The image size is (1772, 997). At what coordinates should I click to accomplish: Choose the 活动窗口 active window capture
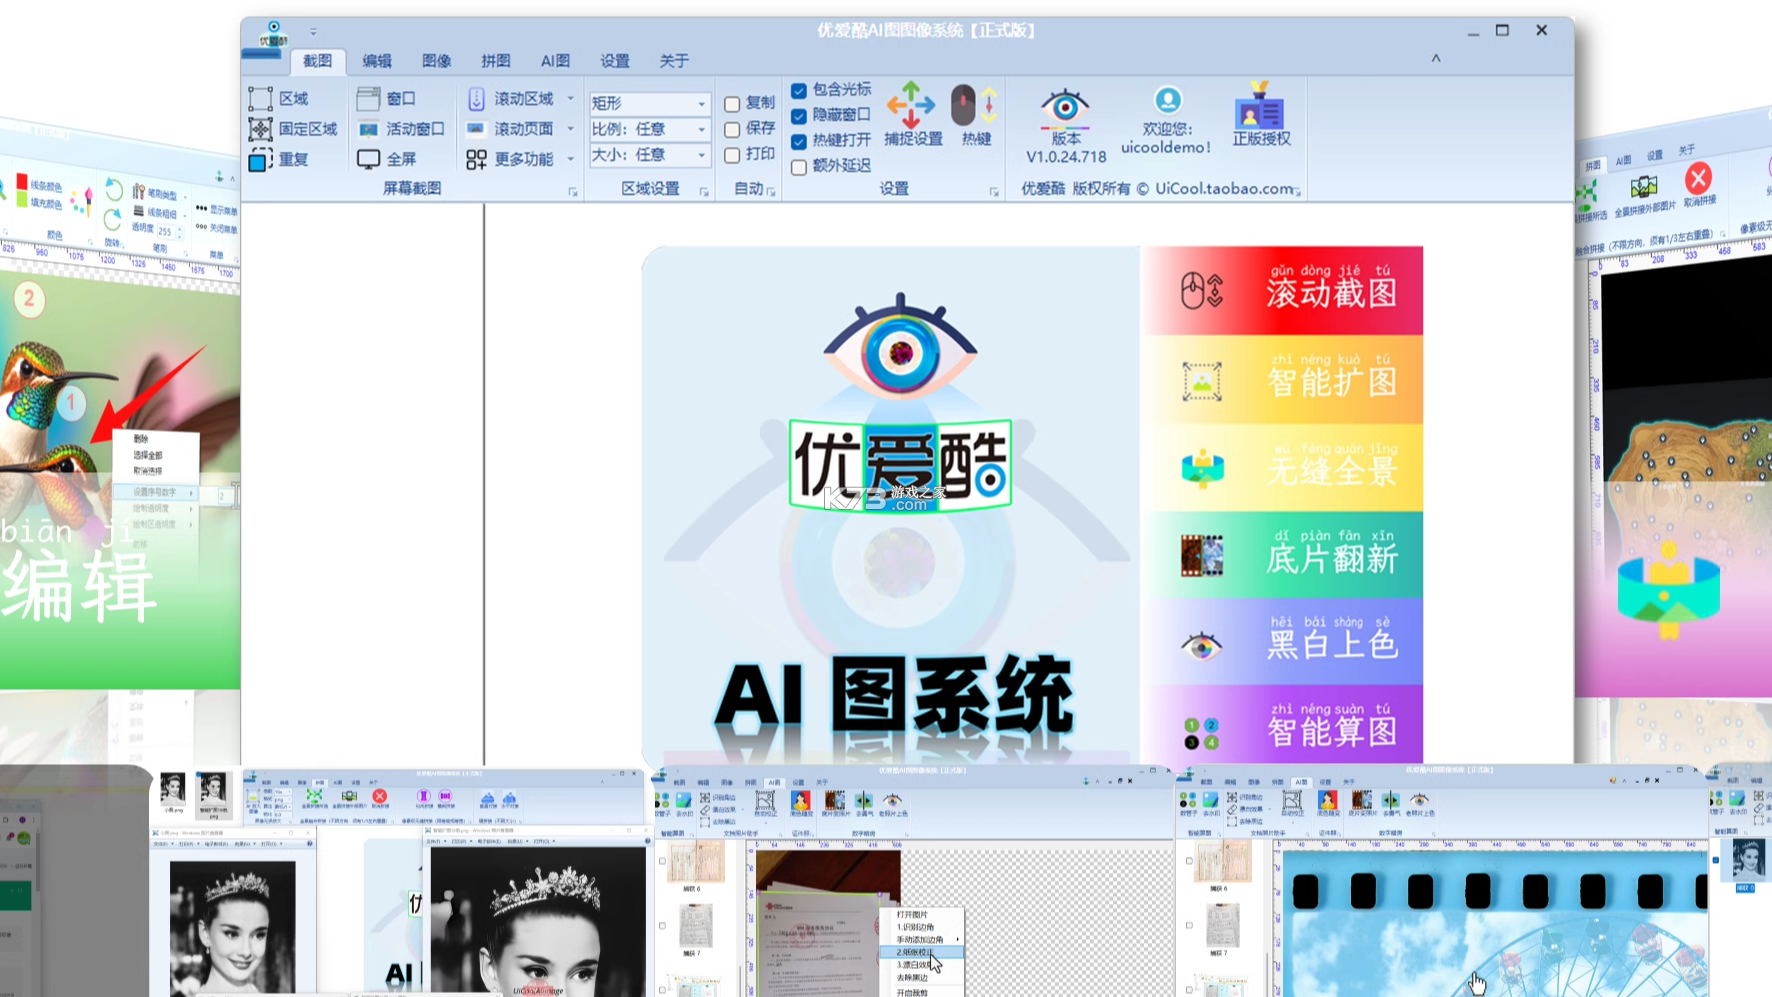(400, 129)
